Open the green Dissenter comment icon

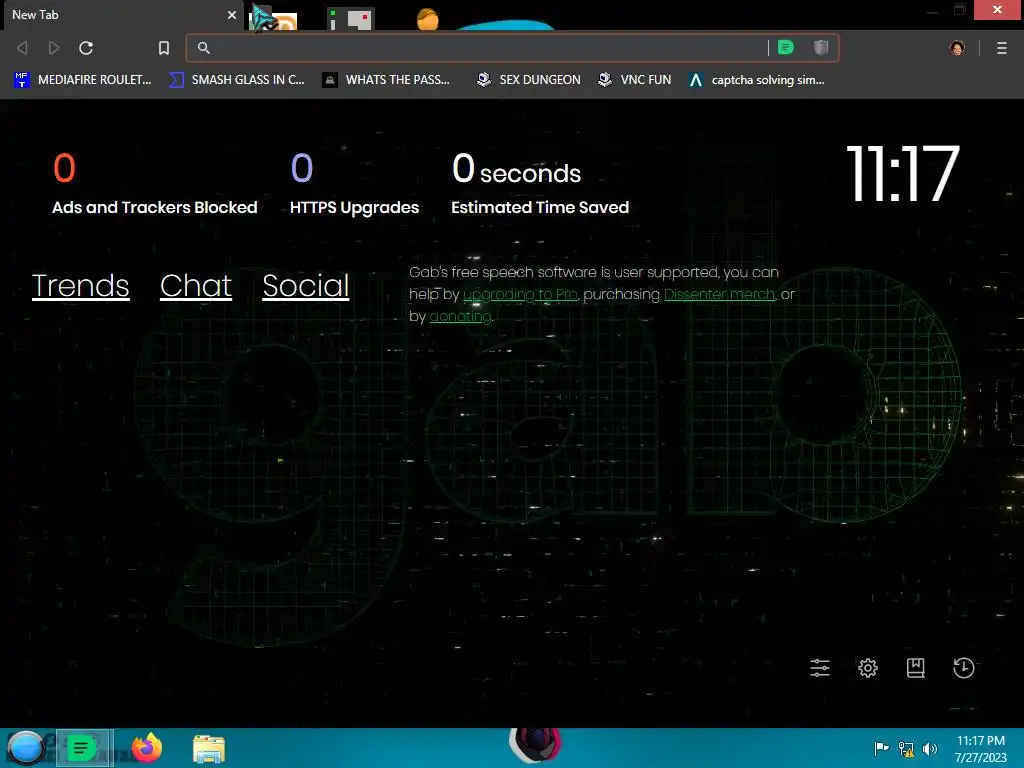point(786,47)
